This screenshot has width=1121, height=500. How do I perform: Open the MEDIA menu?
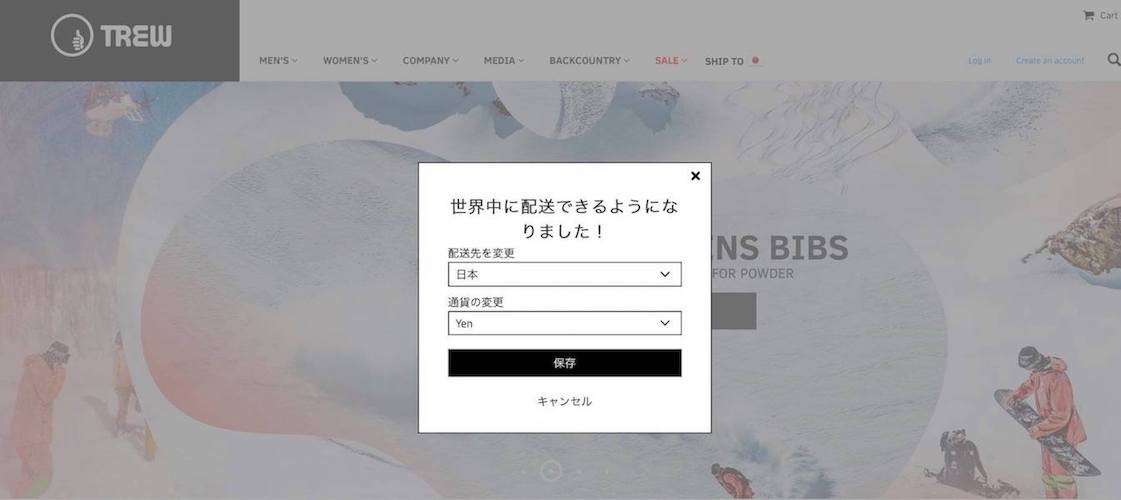coord(503,61)
